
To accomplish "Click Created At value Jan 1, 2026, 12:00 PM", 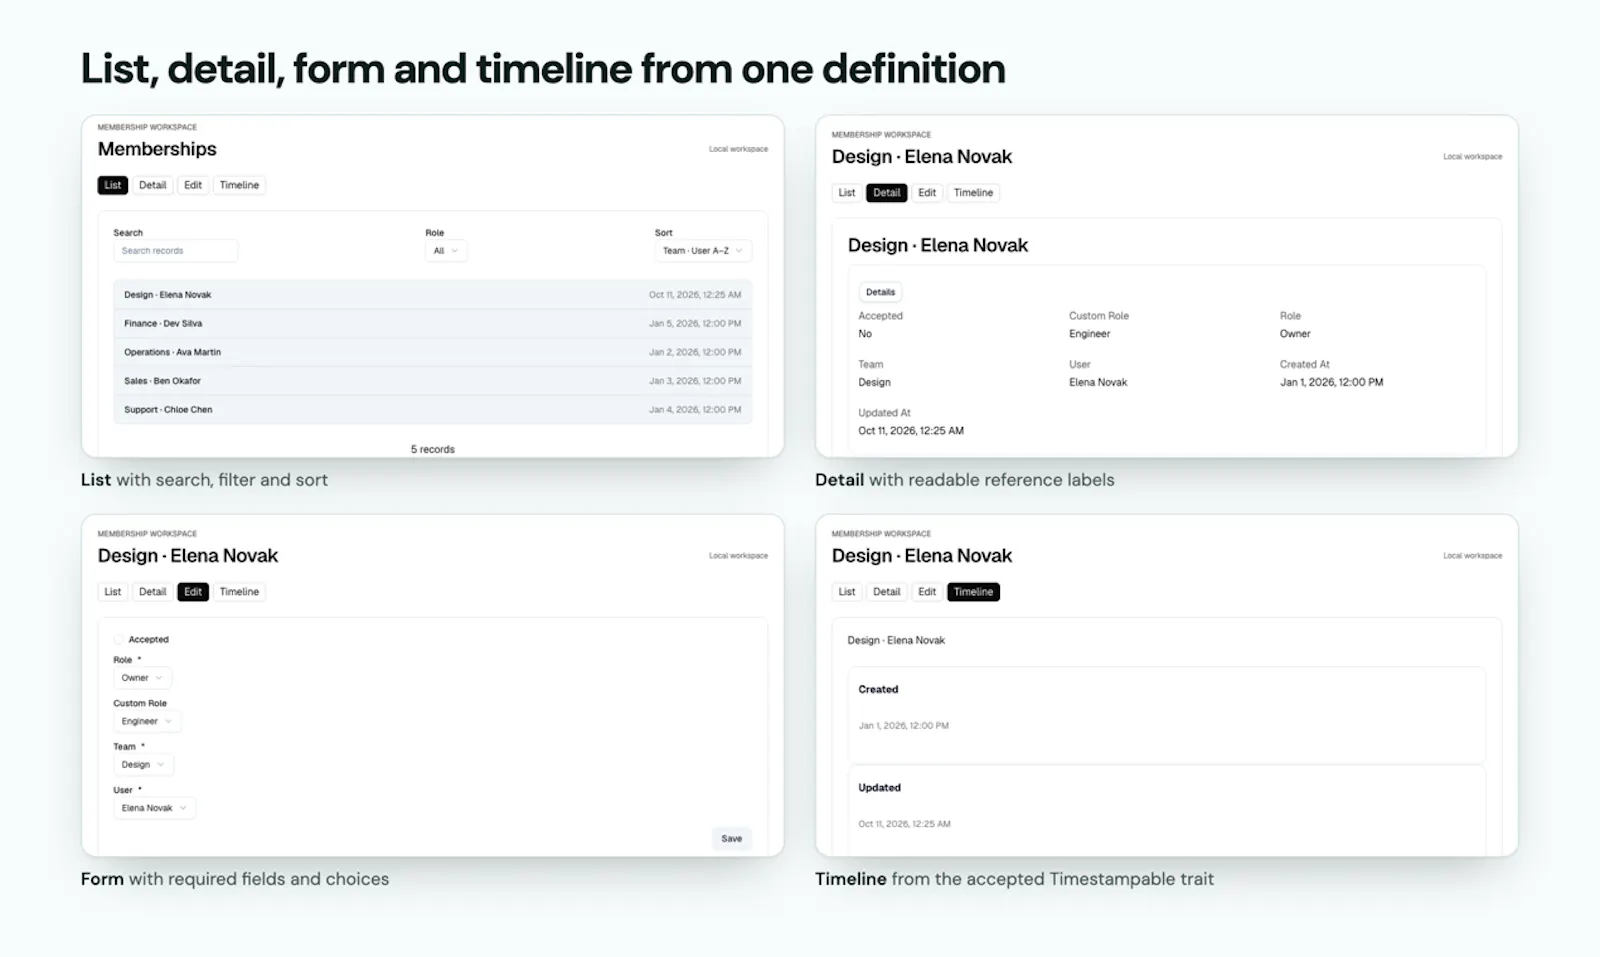I will pos(1331,382).
